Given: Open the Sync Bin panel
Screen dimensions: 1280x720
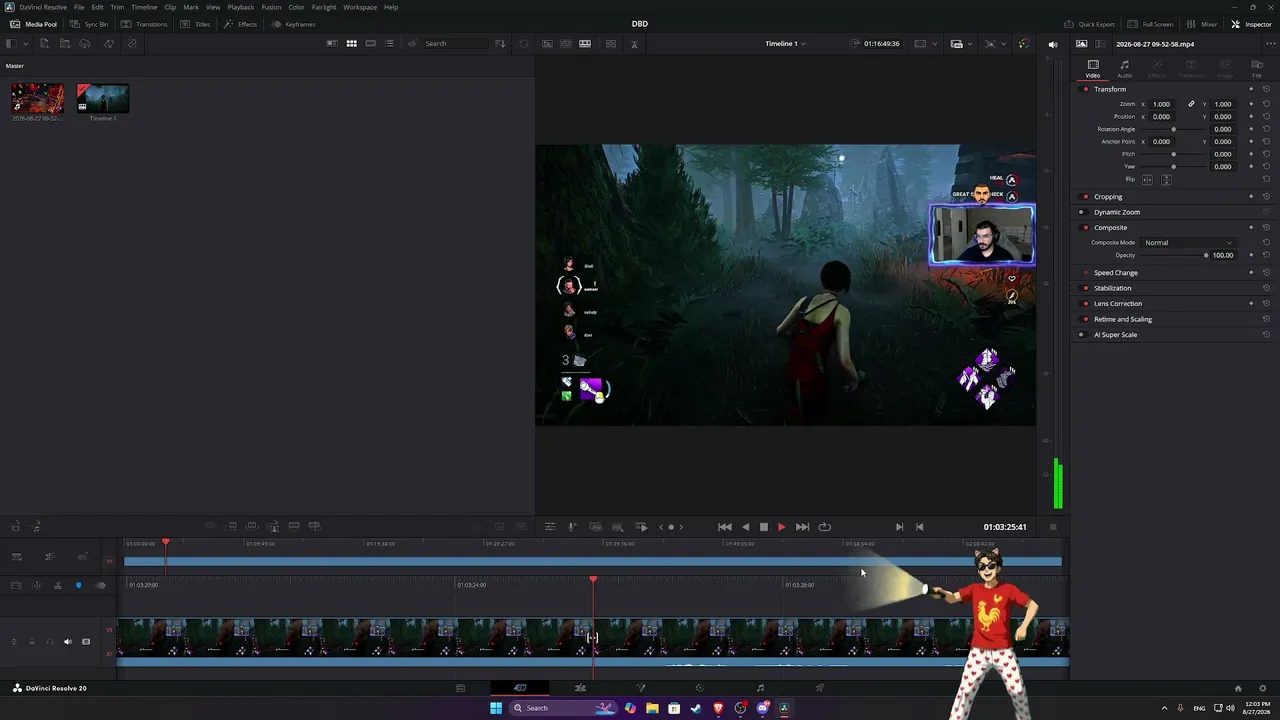Looking at the screenshot, I should [x=89, y=24].
